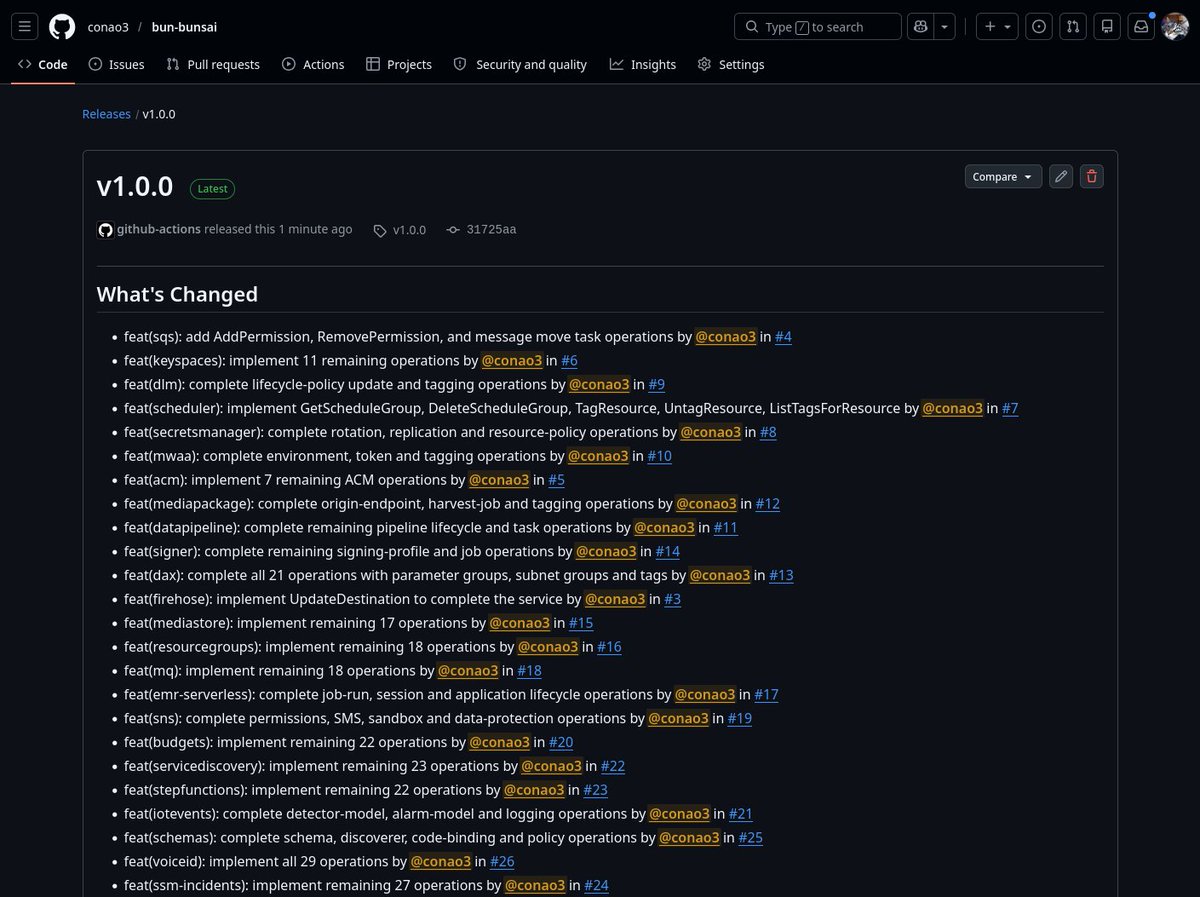Click the github-actions avatar icon
Image resolution: width=1200 pixels, height=897 pixels.
click(x=105, y=230)
